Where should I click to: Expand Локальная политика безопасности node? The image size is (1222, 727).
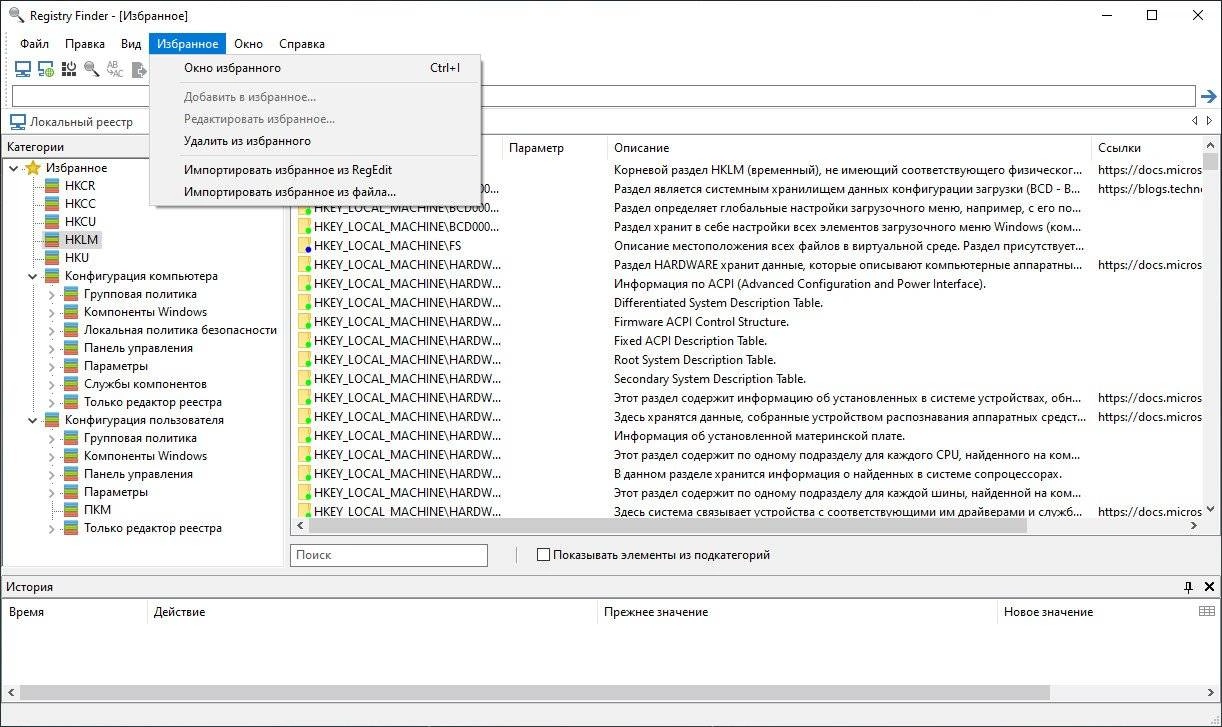pos(52,330)
